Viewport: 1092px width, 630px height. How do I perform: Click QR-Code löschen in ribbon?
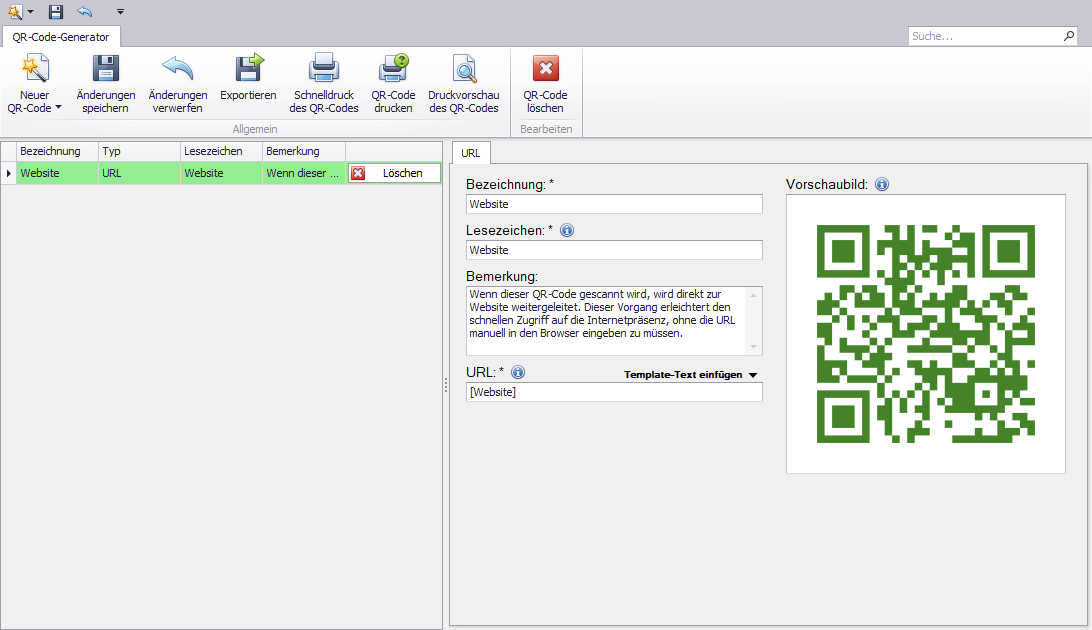click(545, 83)
